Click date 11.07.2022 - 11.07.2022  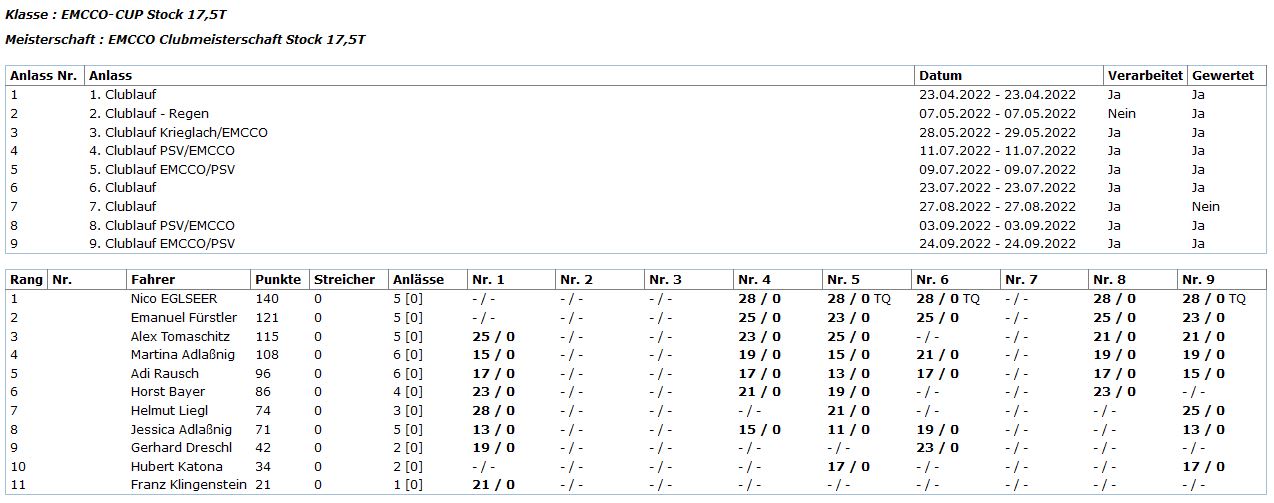point(997,150)
